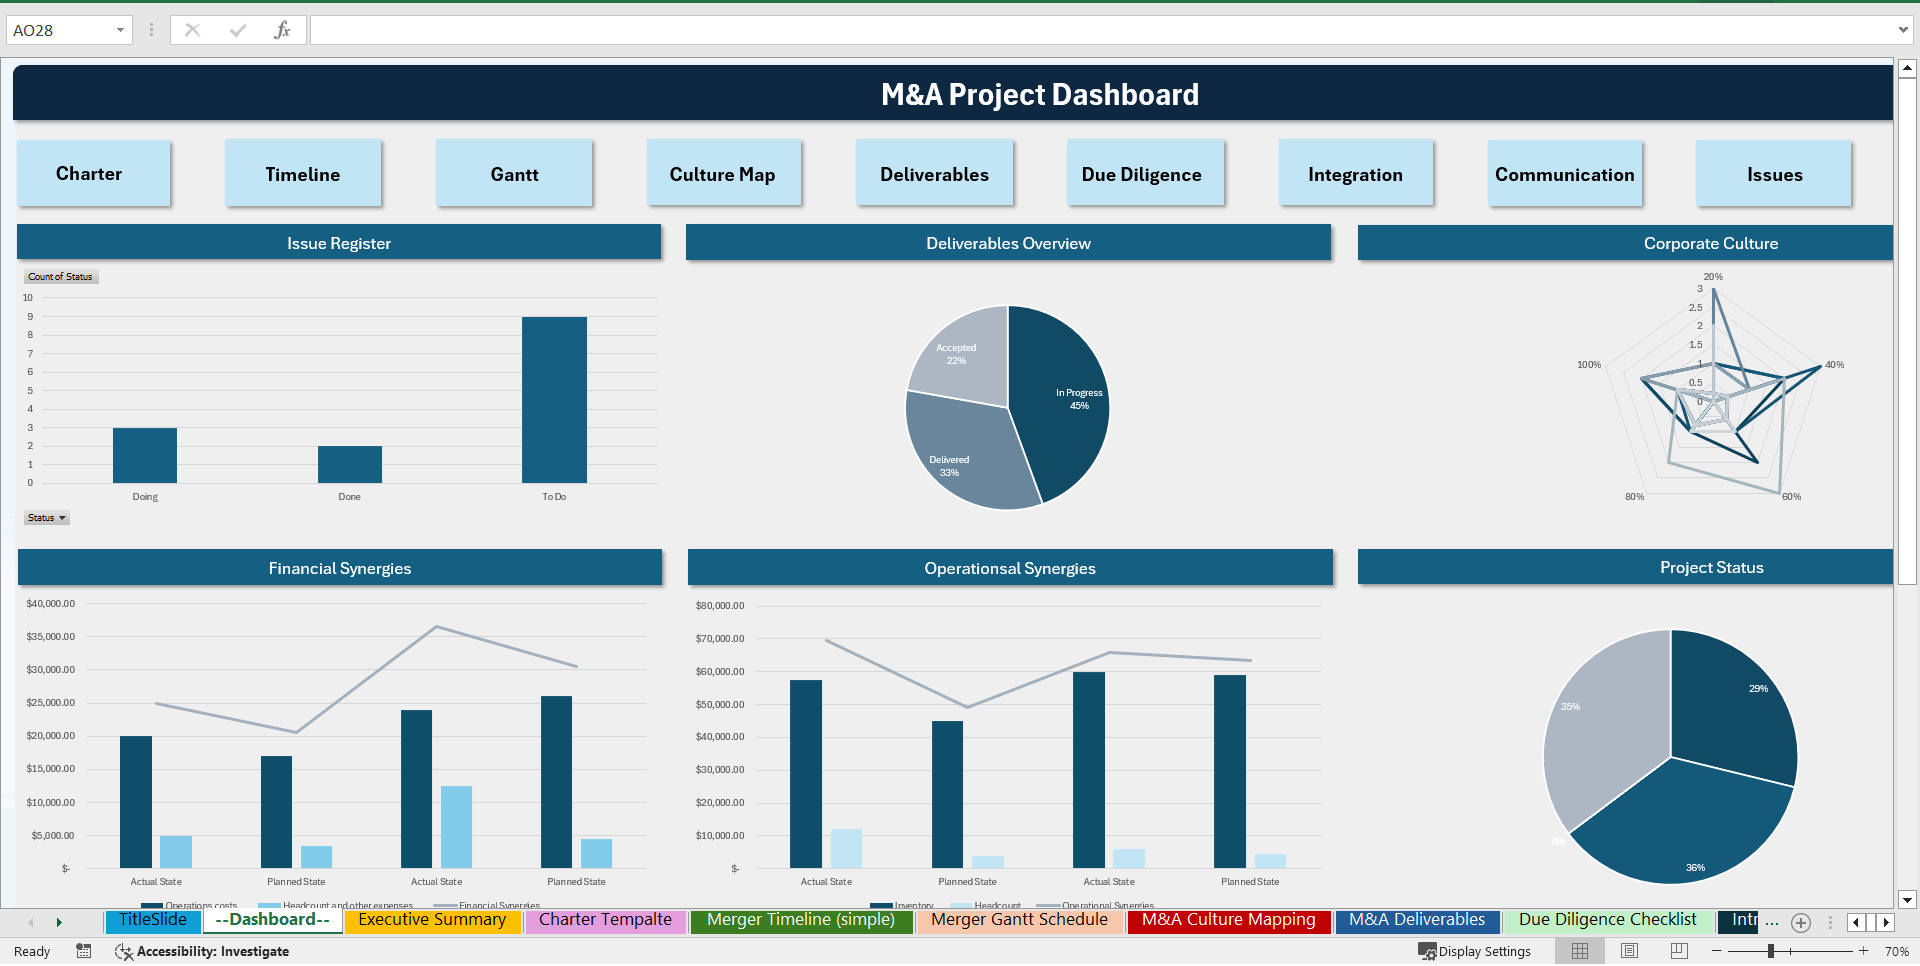The height and width of the screenshot is (966, 1920).
Task: Click the vertical scroll down arrow
Action: [x=1907, y=899]
